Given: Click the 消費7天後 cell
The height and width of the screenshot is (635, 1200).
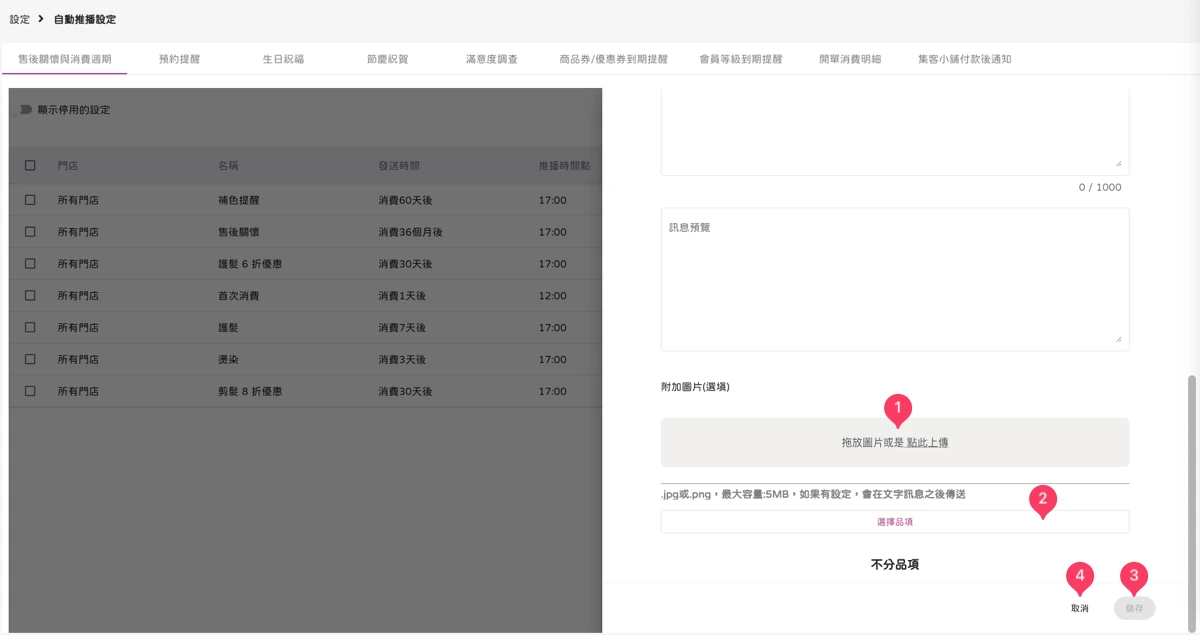Looking at the screenshot, I should (402, 328).
